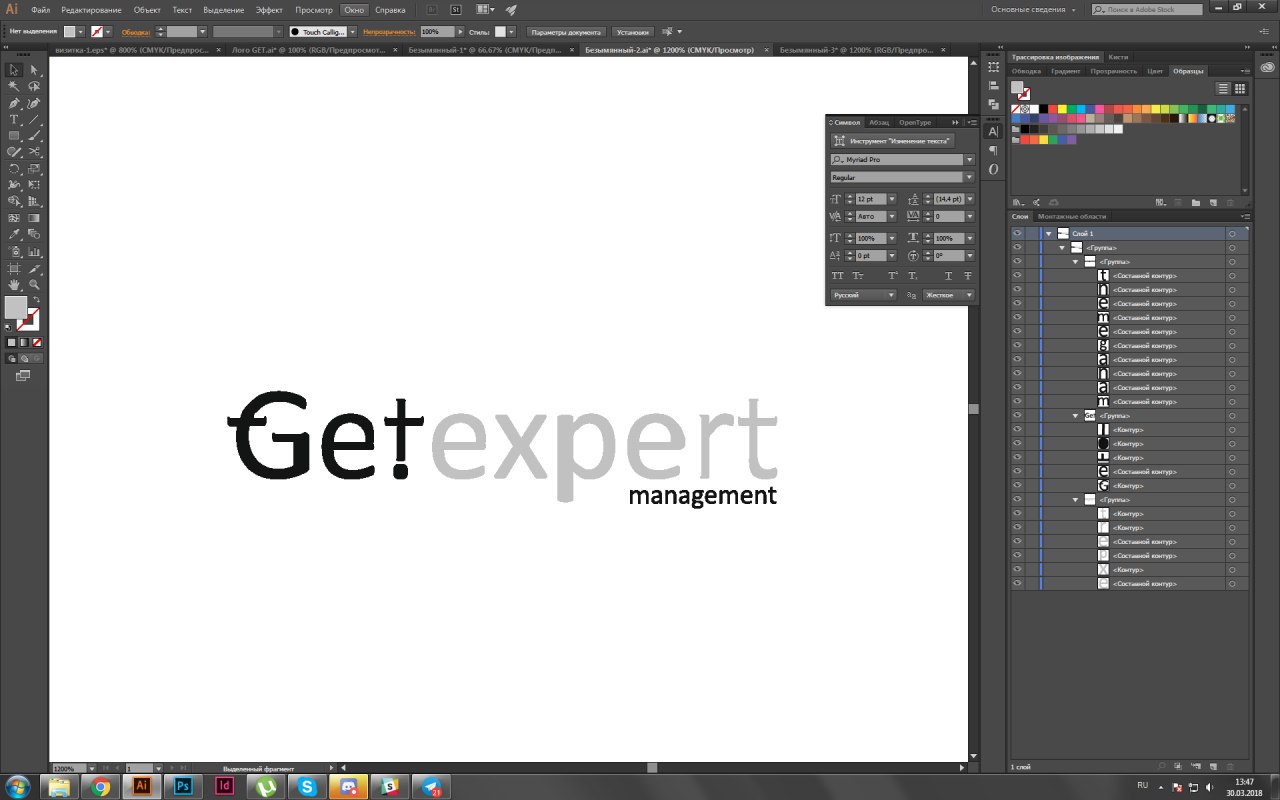Toggle Strikethrough in Character panel
This screenshot has height=800, width=1280.
pyautogui.click(x=968, y=275)
